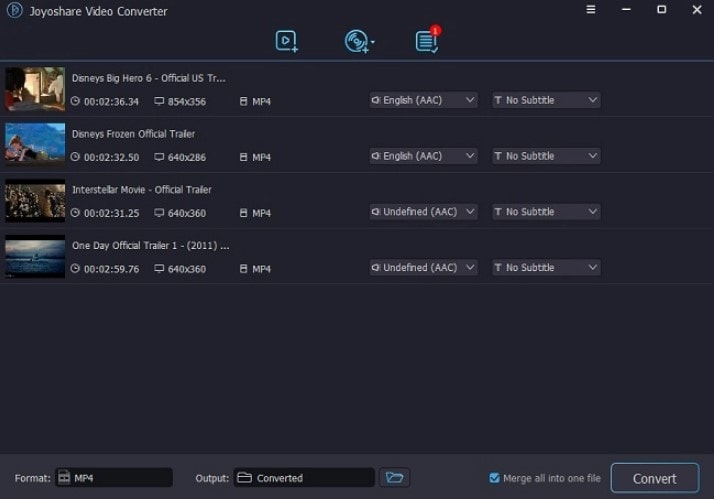Viewport: 718px width, 500px height.
Task: Select the One Day trailer thumbnail
Action: pyautogui.click(x=35, y=257)
